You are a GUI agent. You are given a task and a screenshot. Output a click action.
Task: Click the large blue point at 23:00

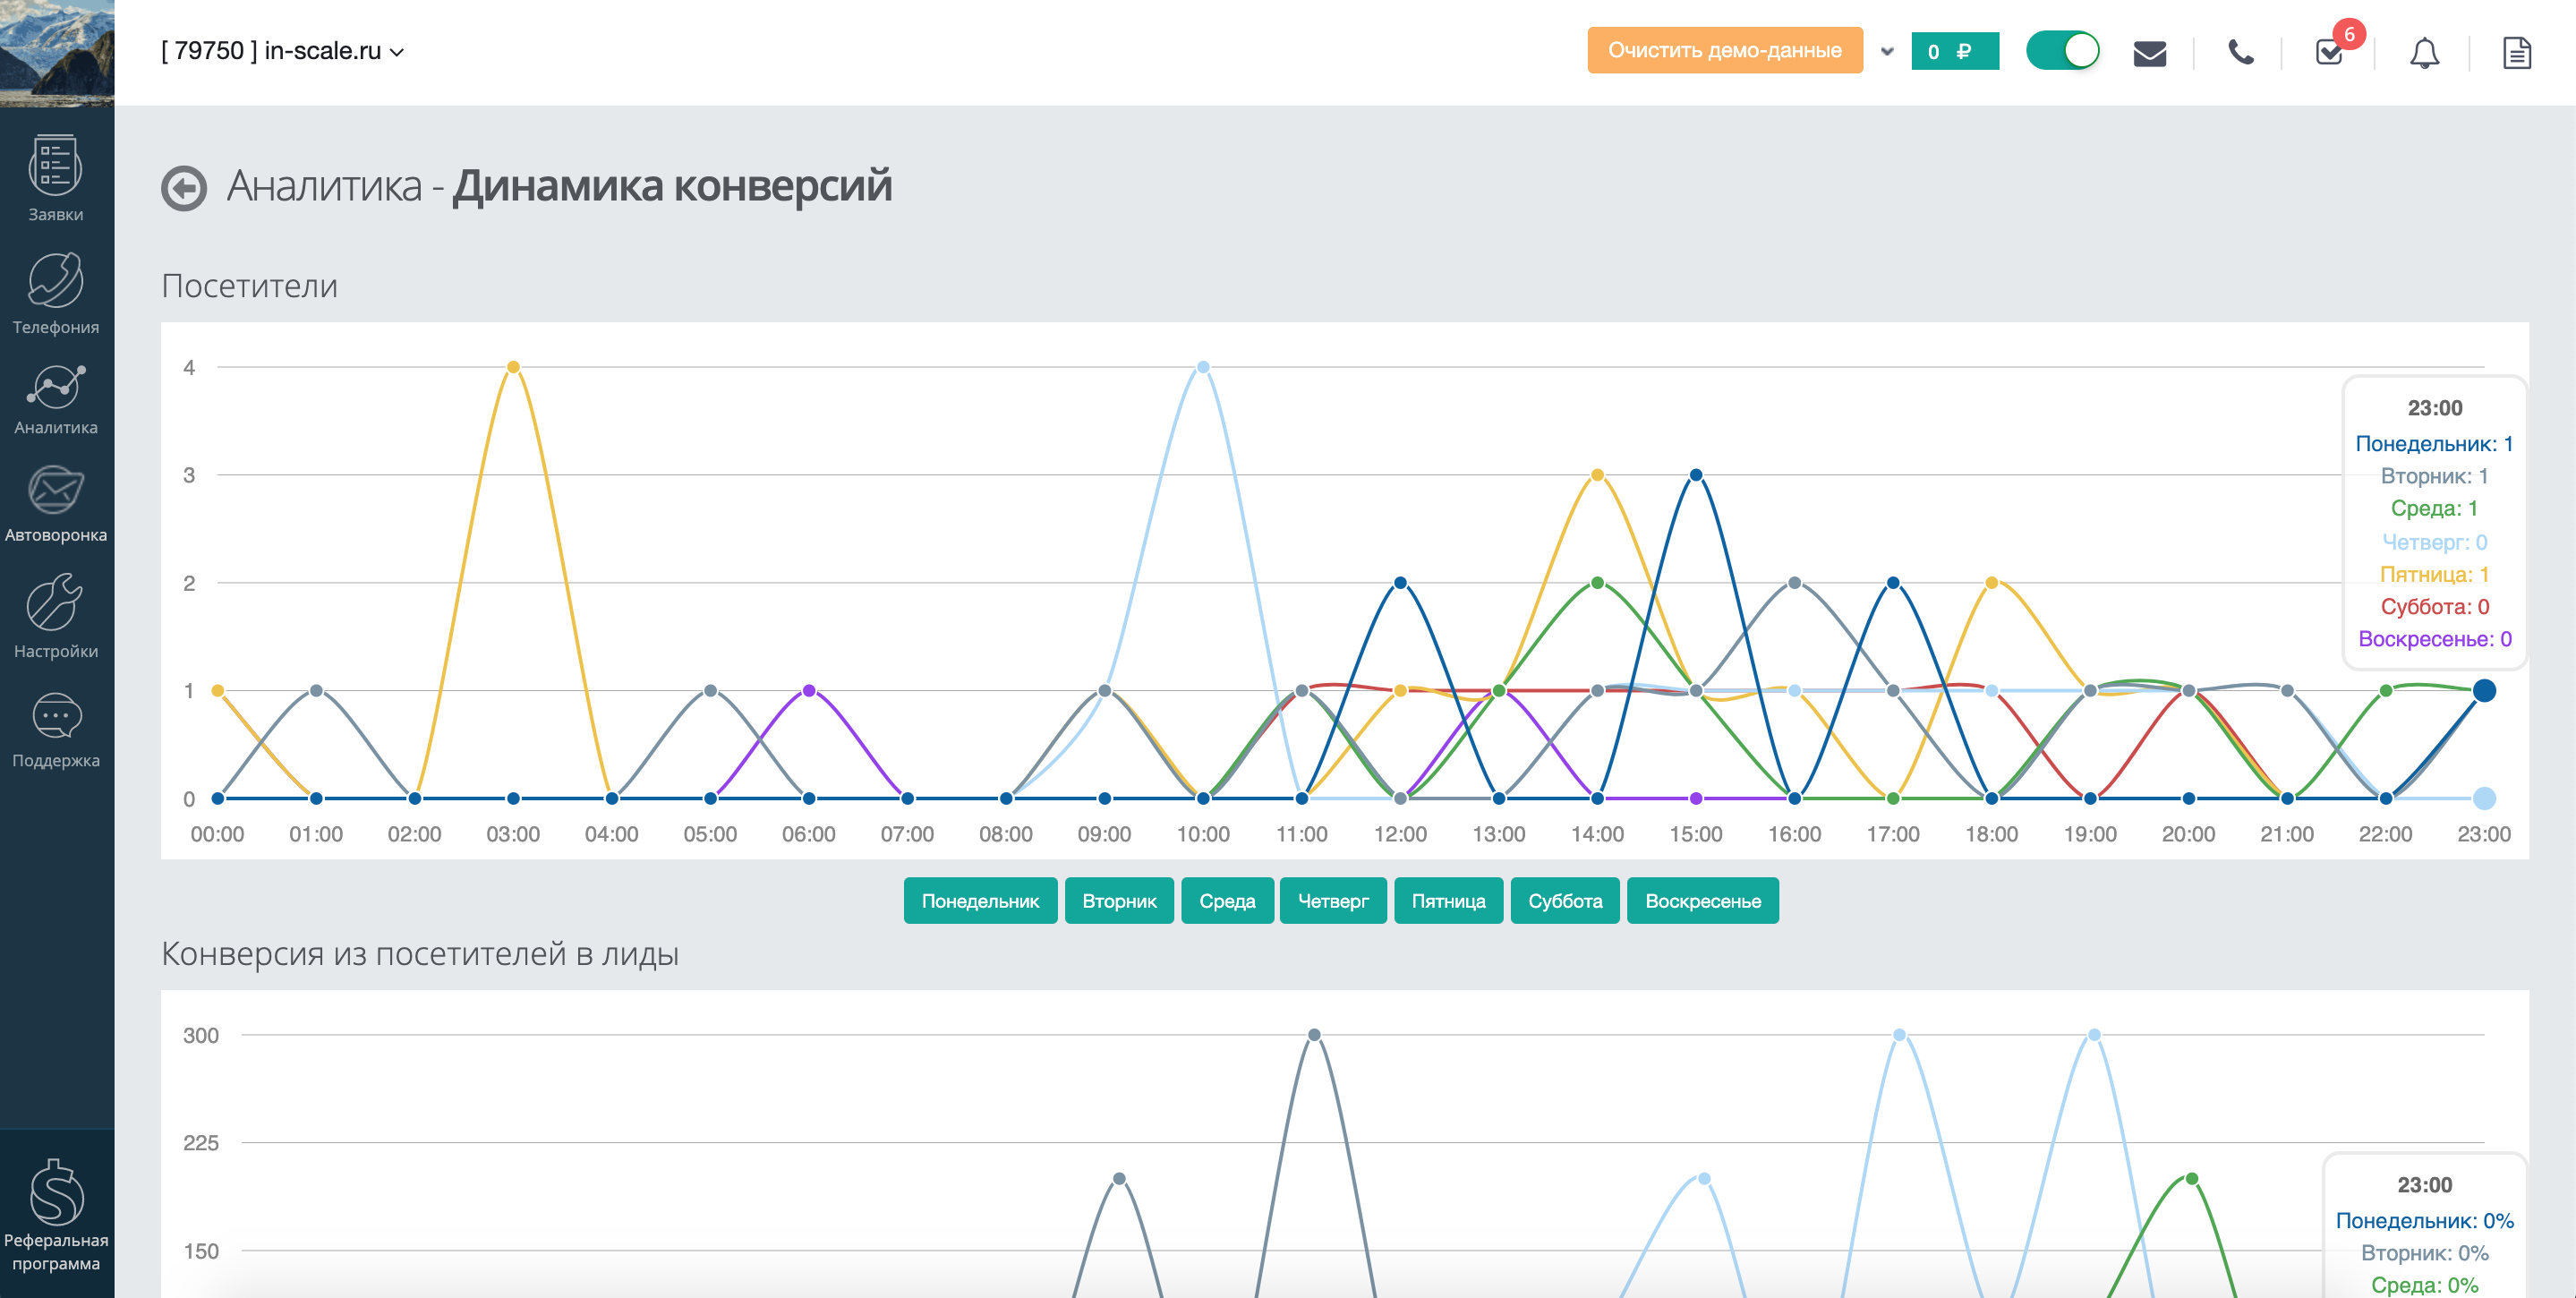tap(2484, 690)
